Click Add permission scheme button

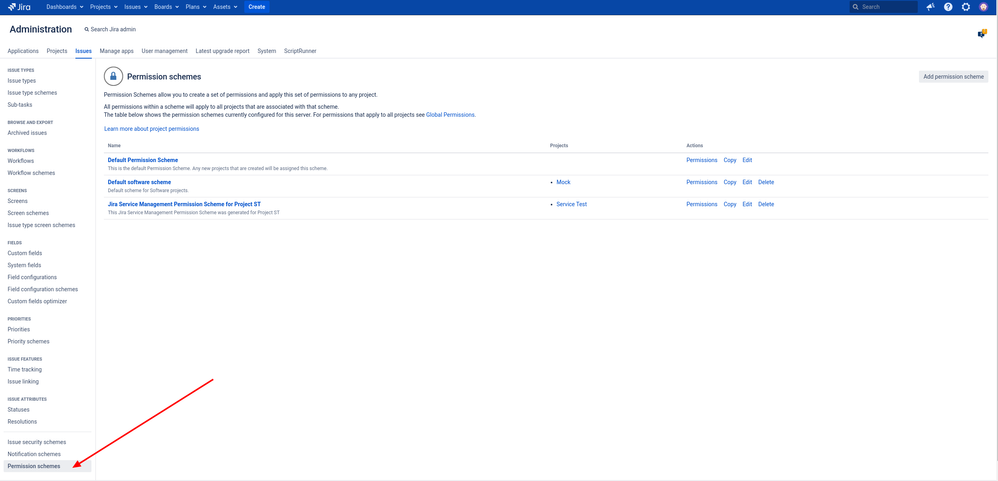coord(953,76)
